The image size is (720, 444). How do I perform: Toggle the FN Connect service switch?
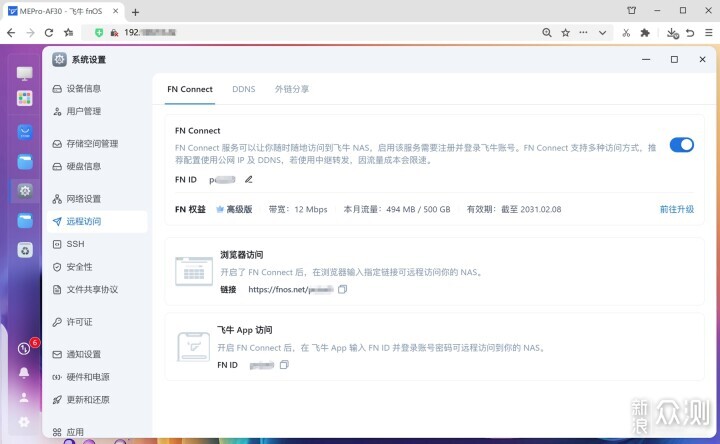[681, 145]
